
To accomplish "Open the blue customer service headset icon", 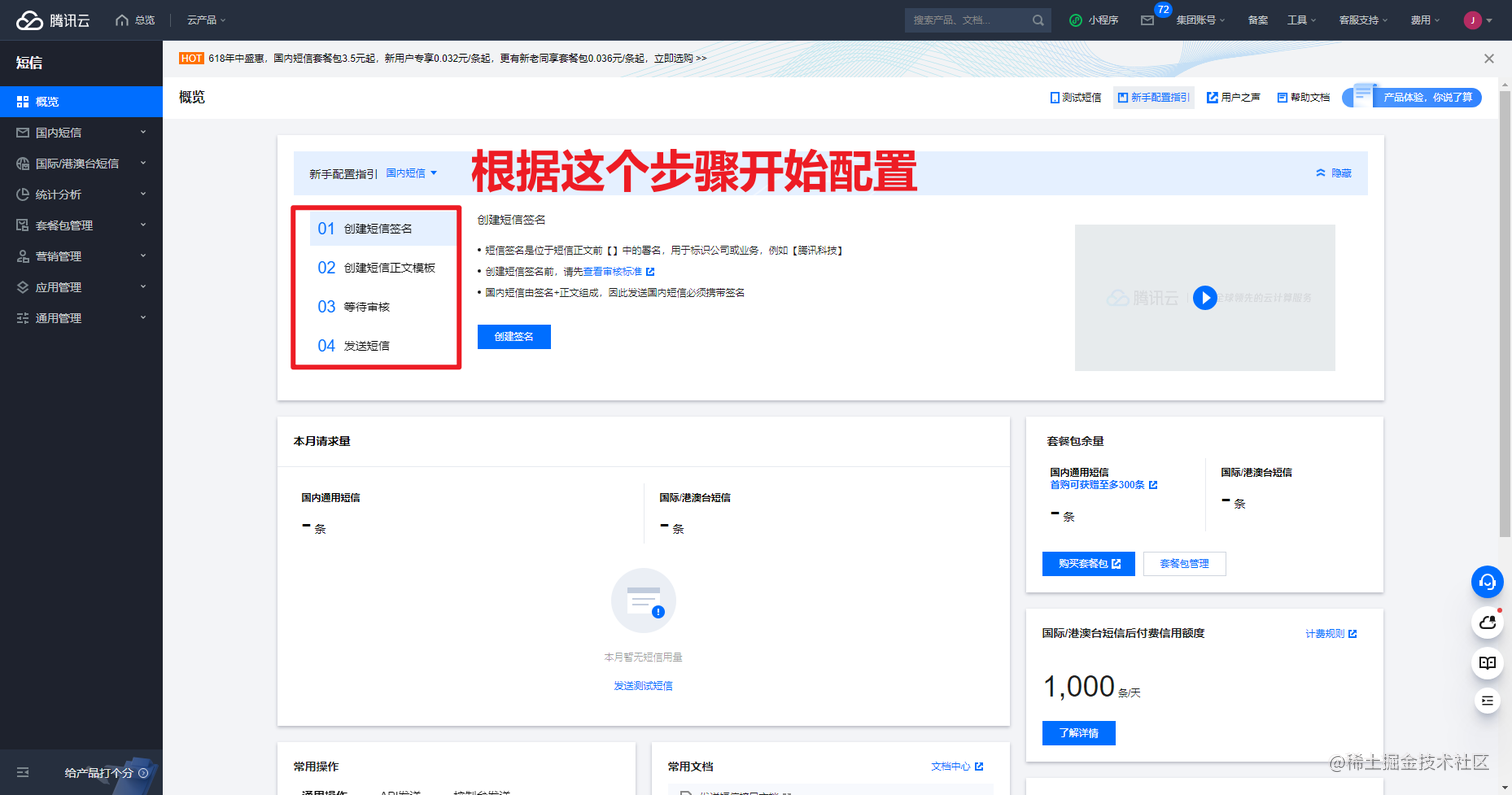I will (1487, 582).
